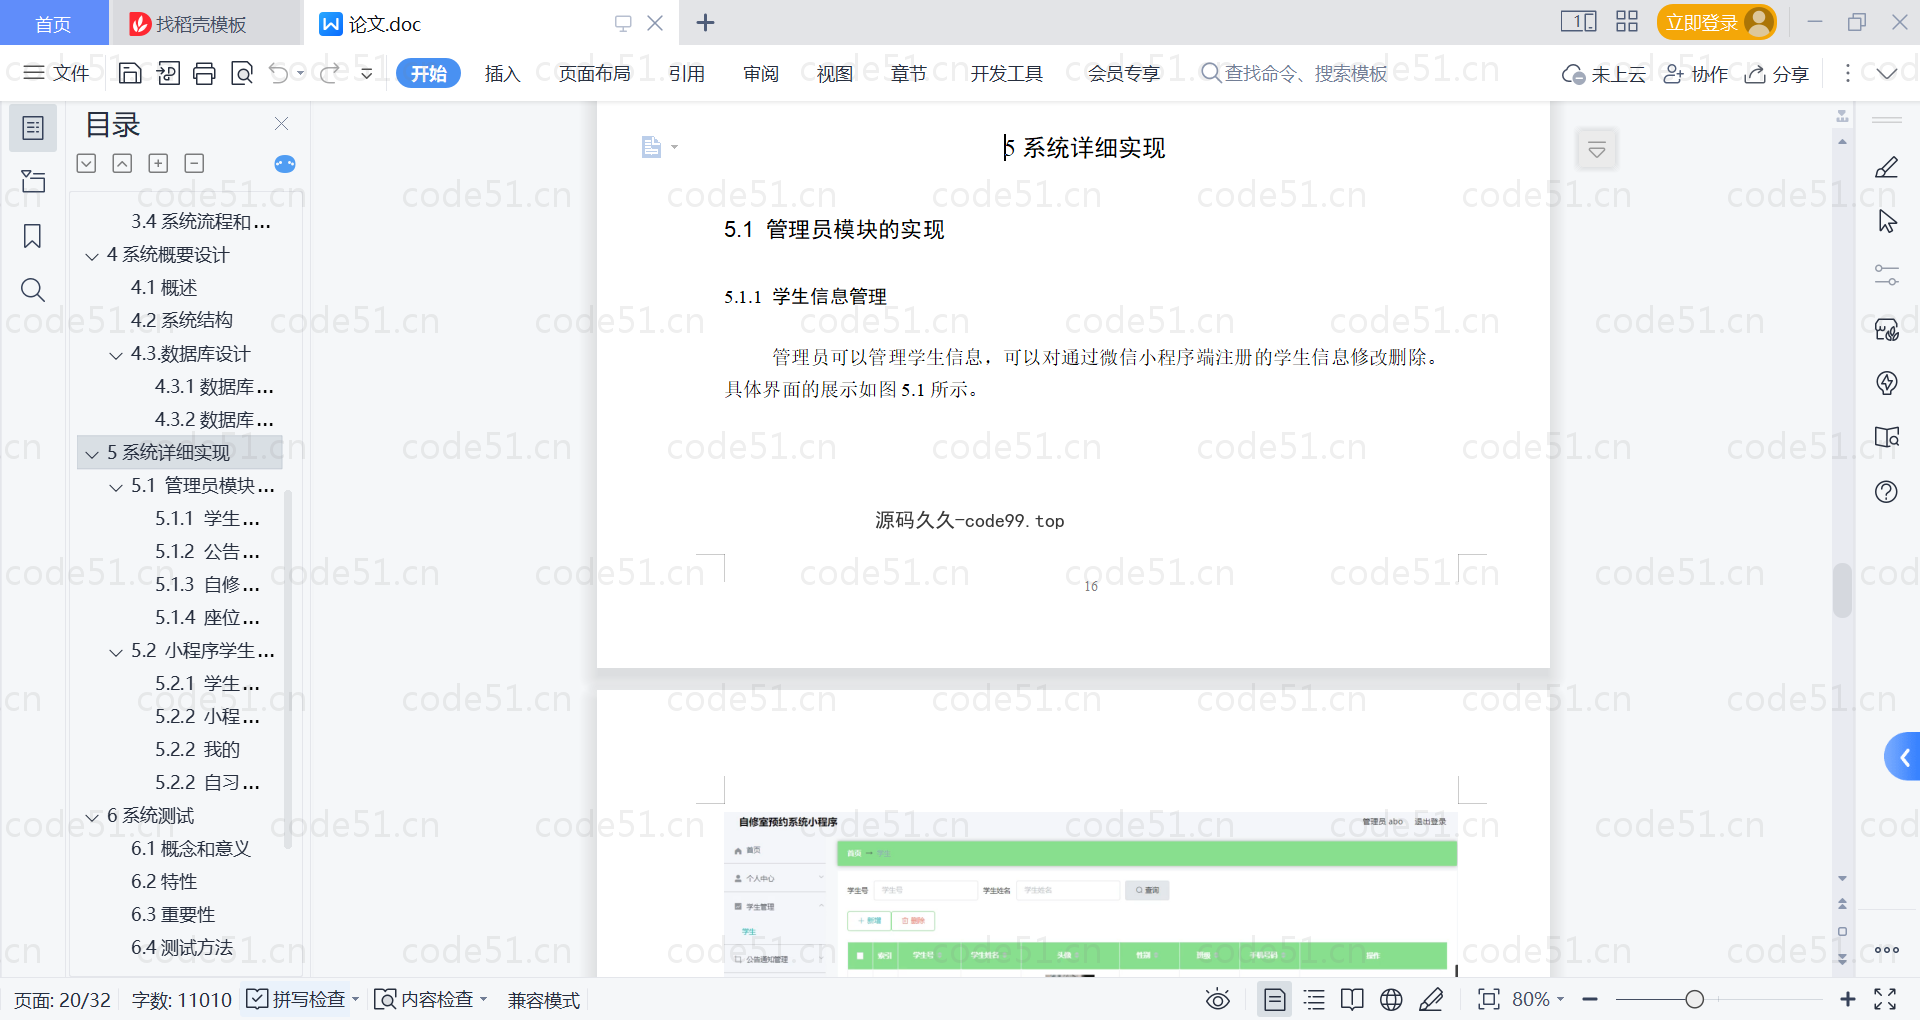1920x1020 pixels.
Task: Click the fit page icon in status bar
Action: pos(1489,999)
